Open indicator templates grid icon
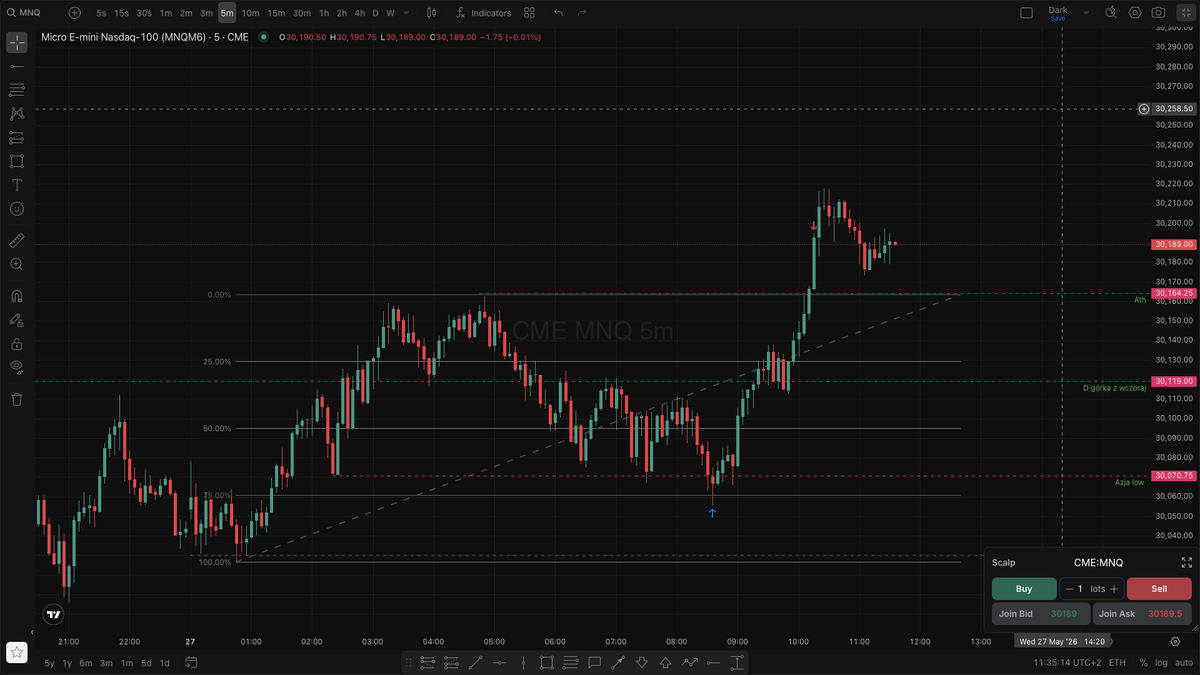1200x675 pixels. (529, 13)
